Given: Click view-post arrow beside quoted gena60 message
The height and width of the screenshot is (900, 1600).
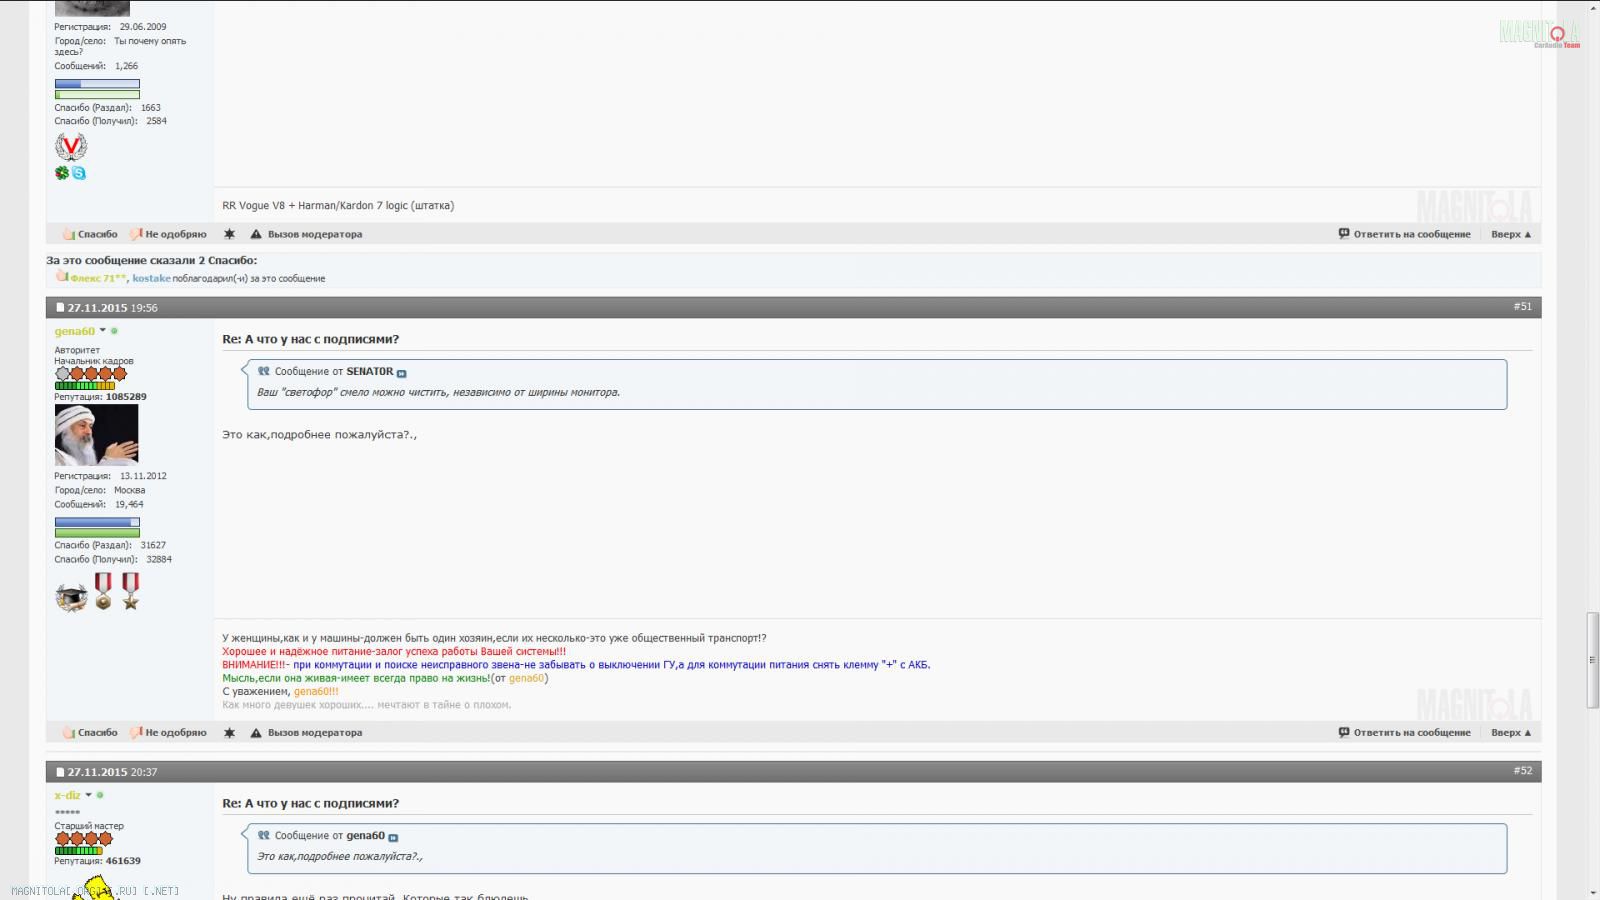Looking at the screenshot, I should [x=393, y=837].
